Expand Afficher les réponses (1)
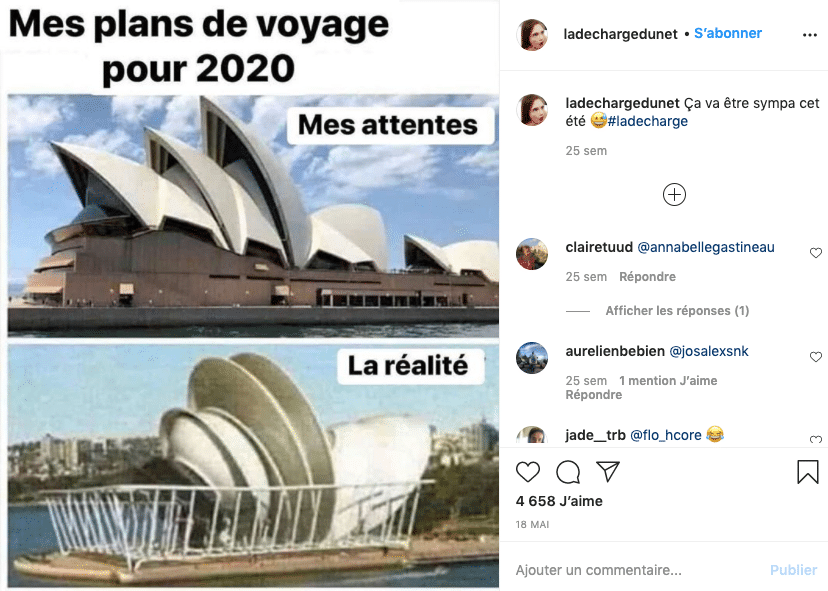Viewport: 828px width, 591px height. 677,311
